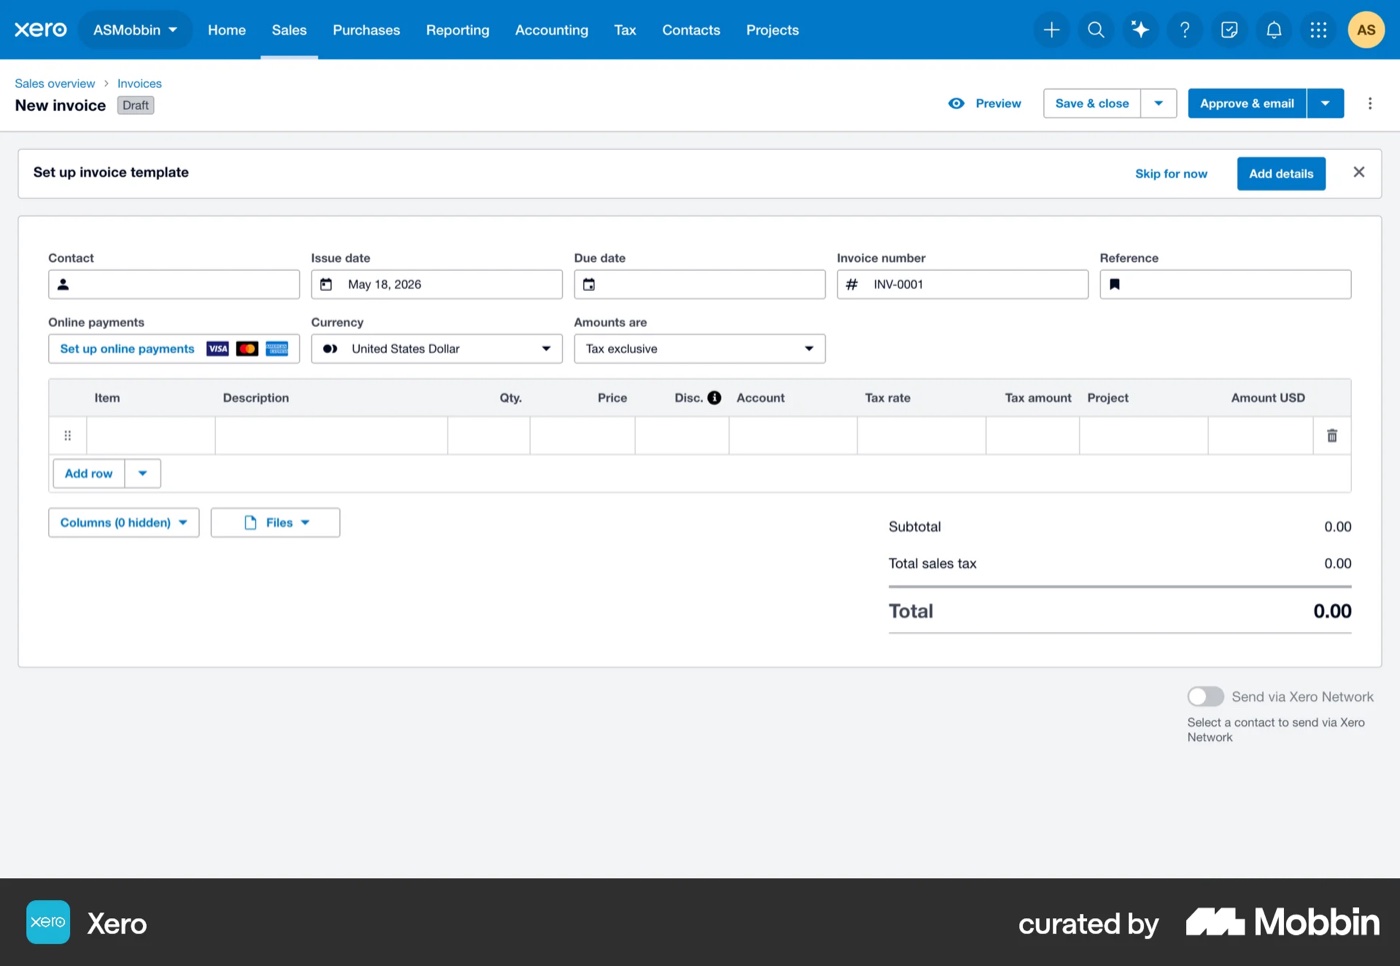The width and height of the screenshot is (1400, 966).
Task: Click the row drag handle icon
Action: click(x=68, y=436)
